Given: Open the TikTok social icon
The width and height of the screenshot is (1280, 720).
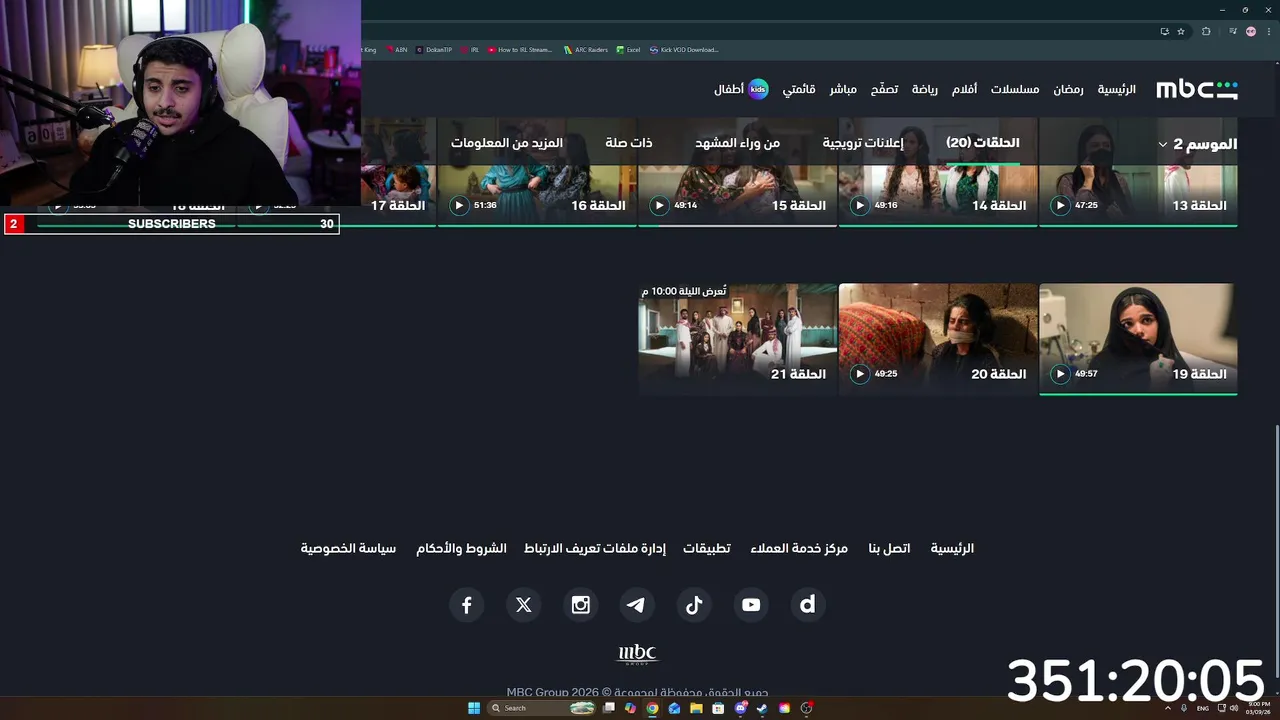Looking at the screenshot, I should (694, 604).
